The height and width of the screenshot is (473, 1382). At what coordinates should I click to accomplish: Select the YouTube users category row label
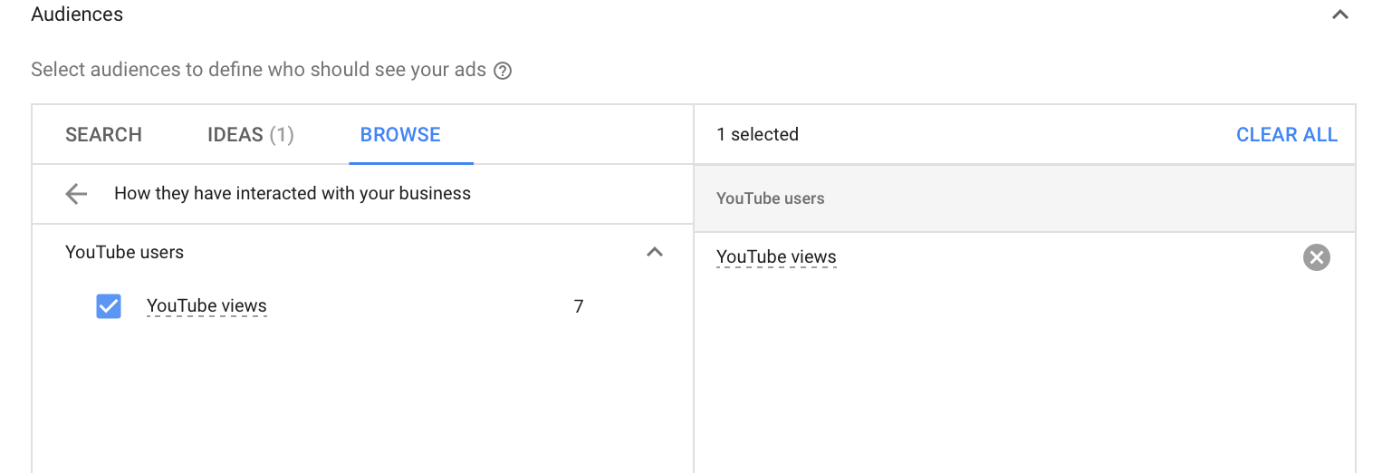(x=125, y=252)
